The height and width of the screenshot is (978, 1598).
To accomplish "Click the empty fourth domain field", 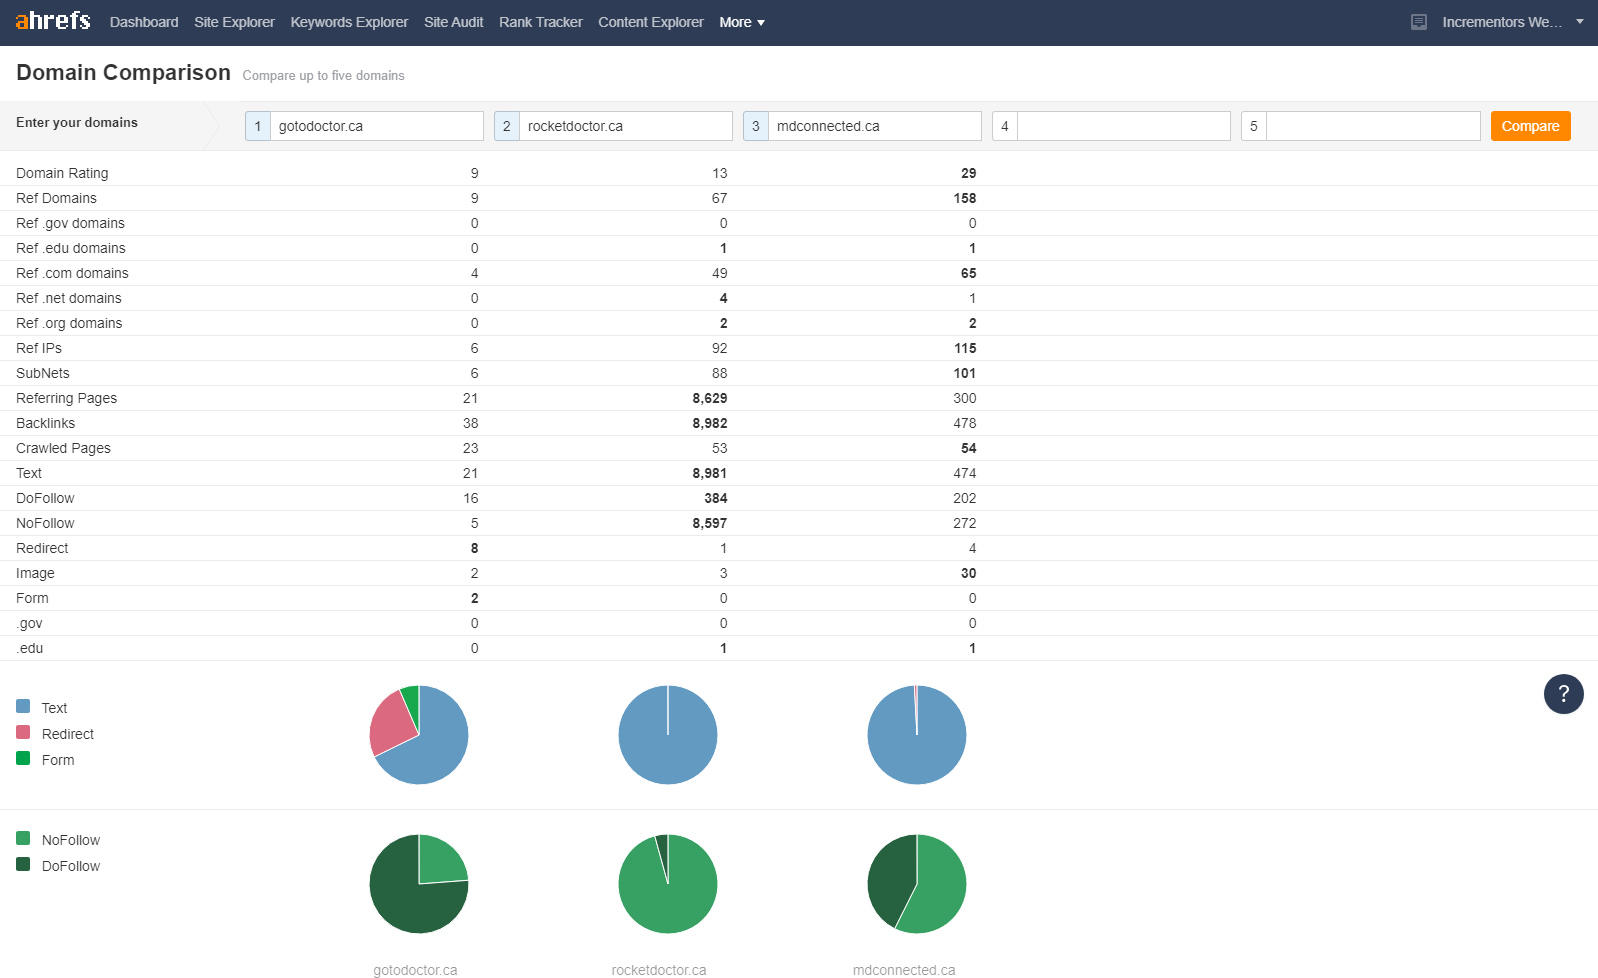I will 1123,126.
